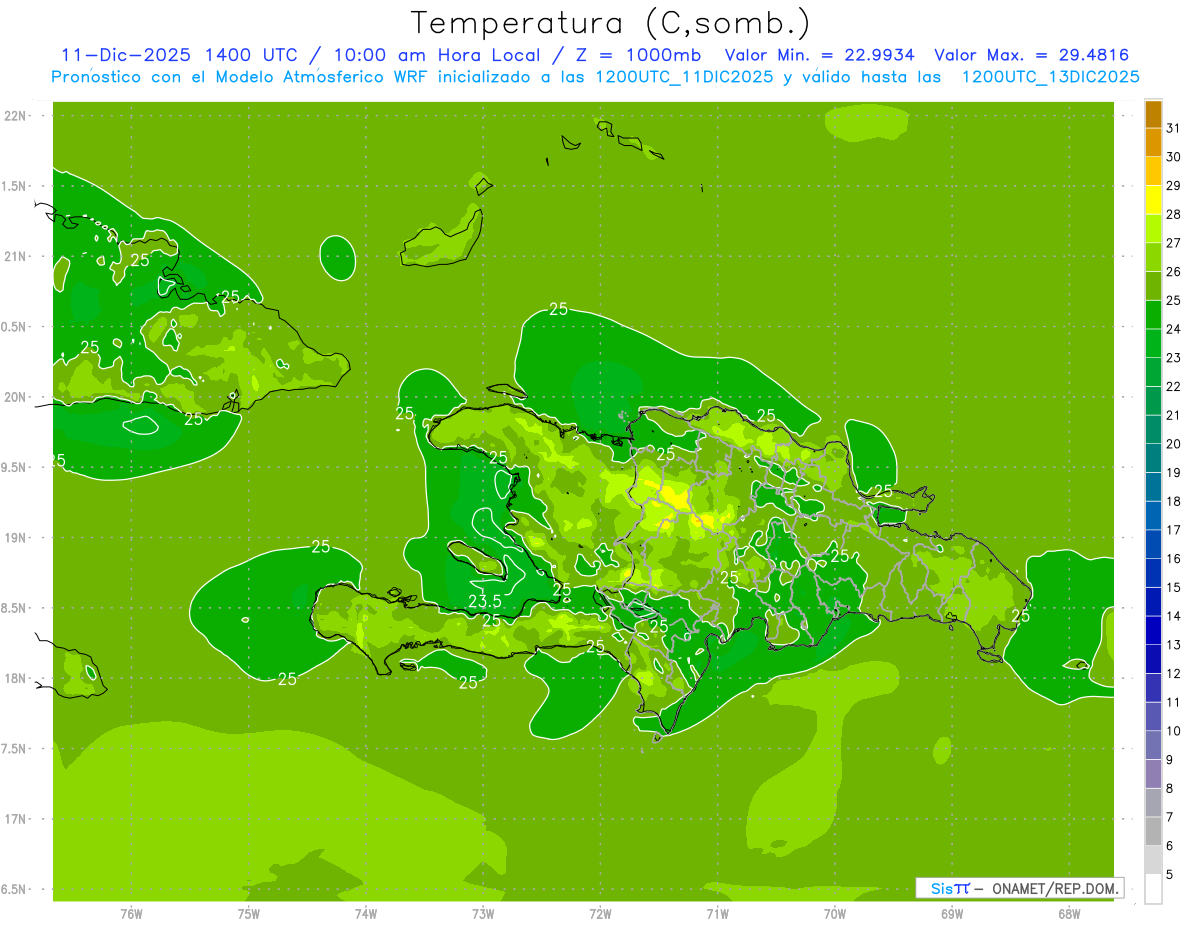
Task: Click the '18N' latitude axis label
Action: click(x=14, y=678)
